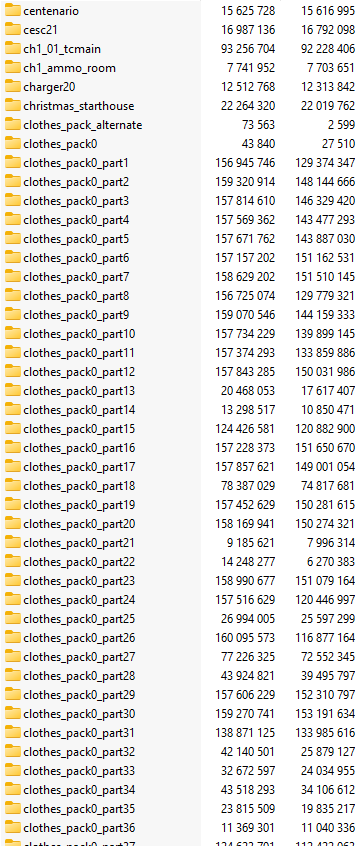Viewport: 360px width, 847px height.
Task: Select the clothes_pack0_part10 row
Action: (180, 334)
